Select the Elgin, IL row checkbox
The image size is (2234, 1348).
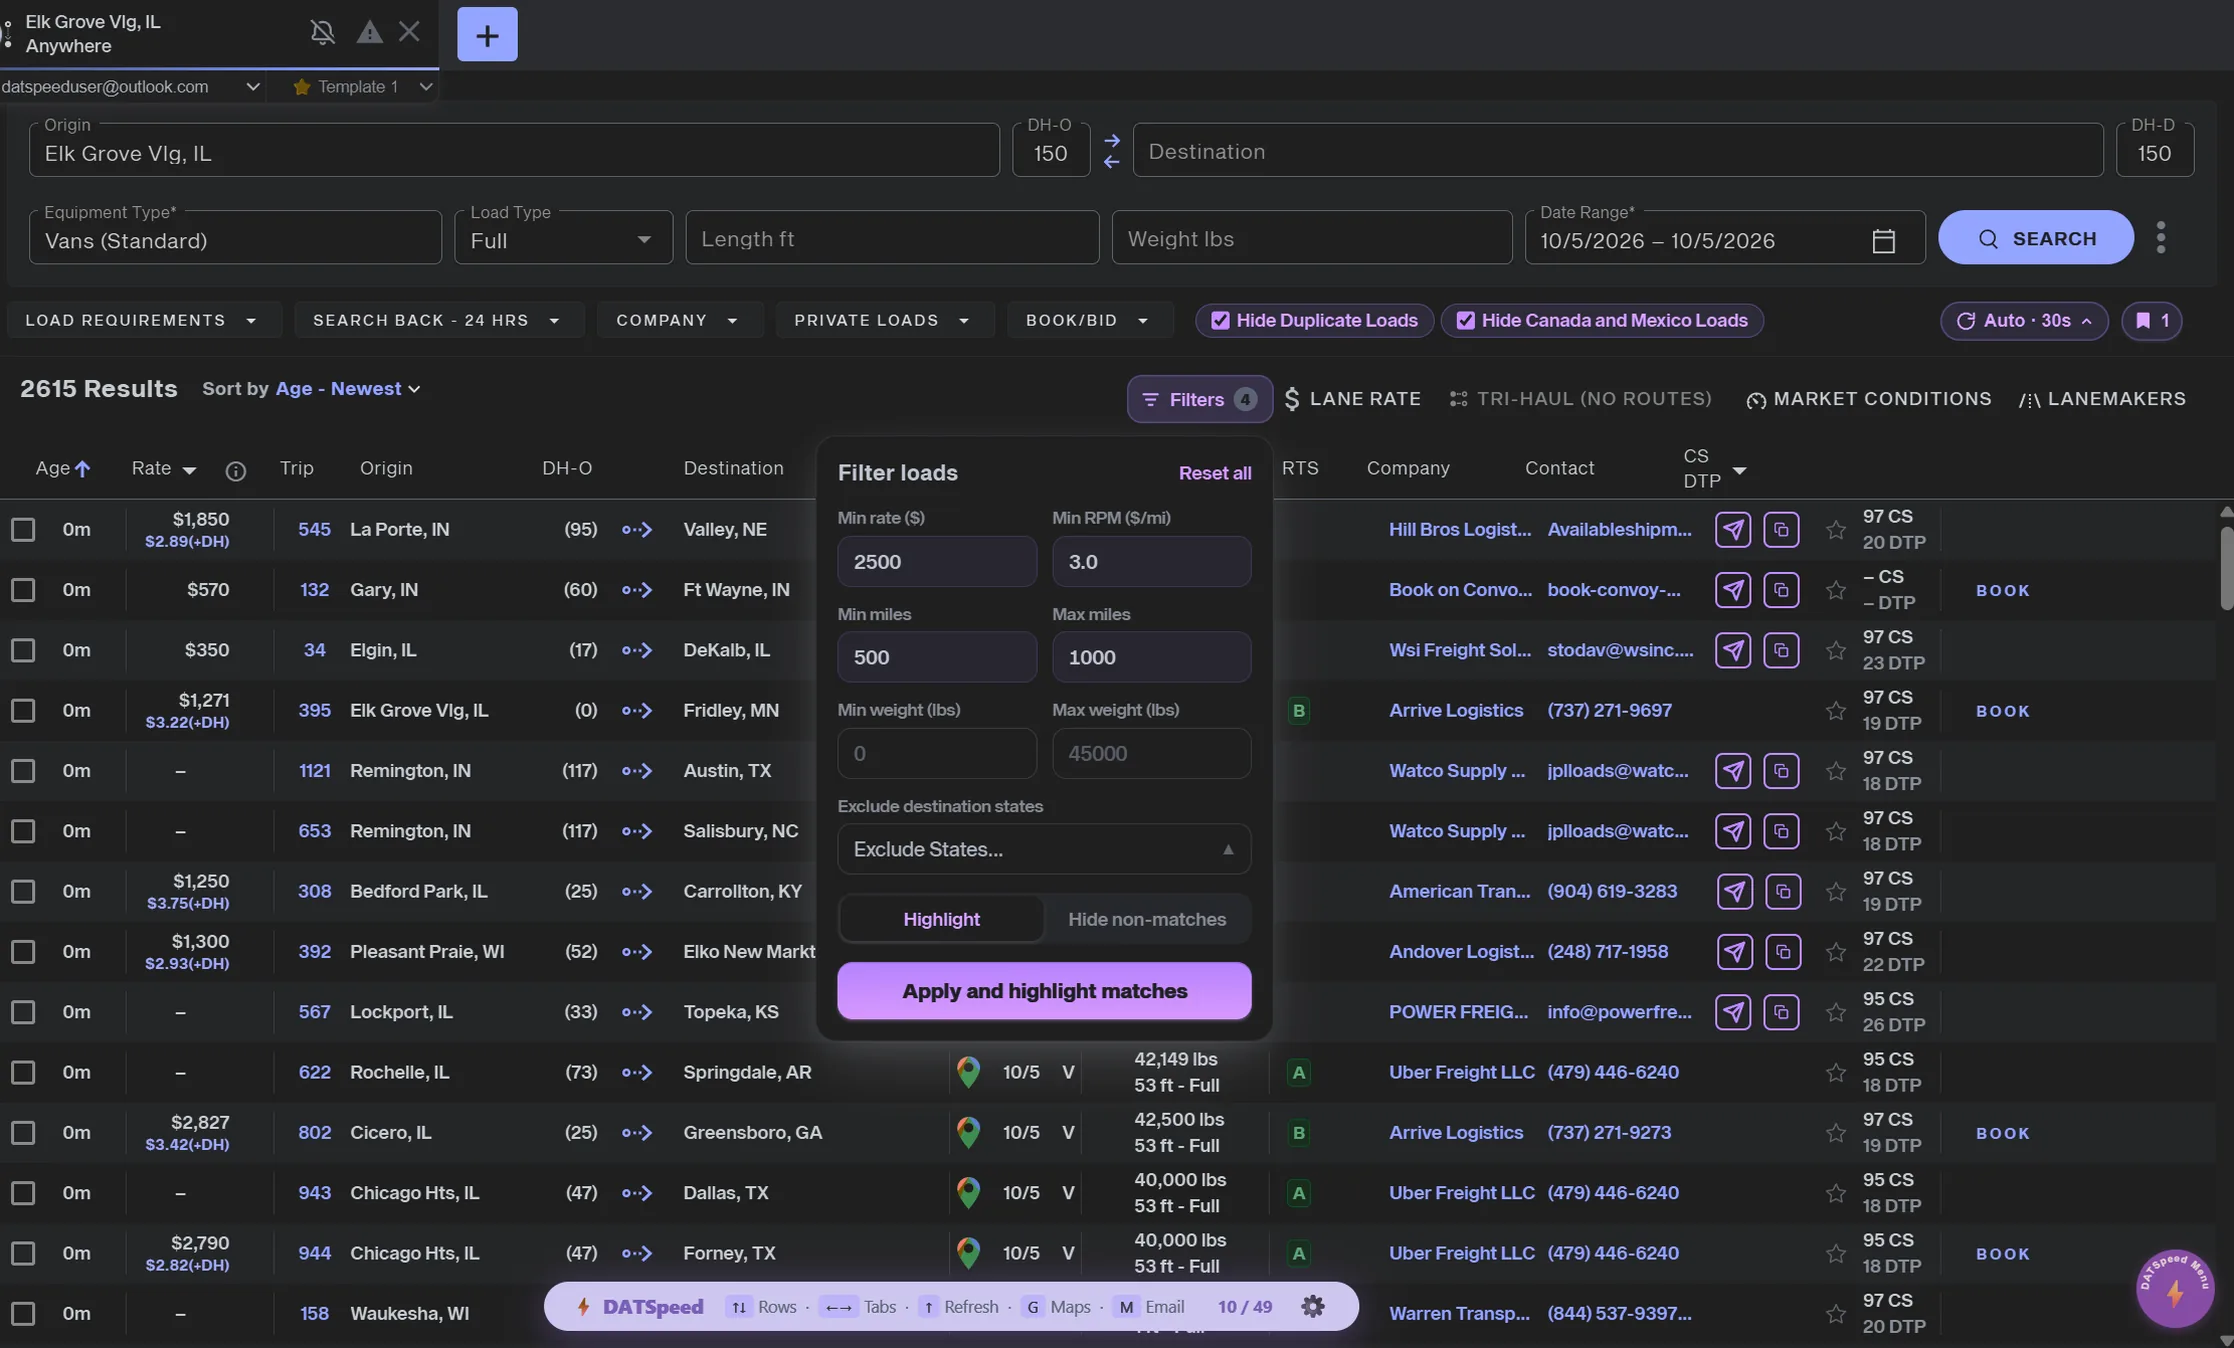[x=23, y=650]
